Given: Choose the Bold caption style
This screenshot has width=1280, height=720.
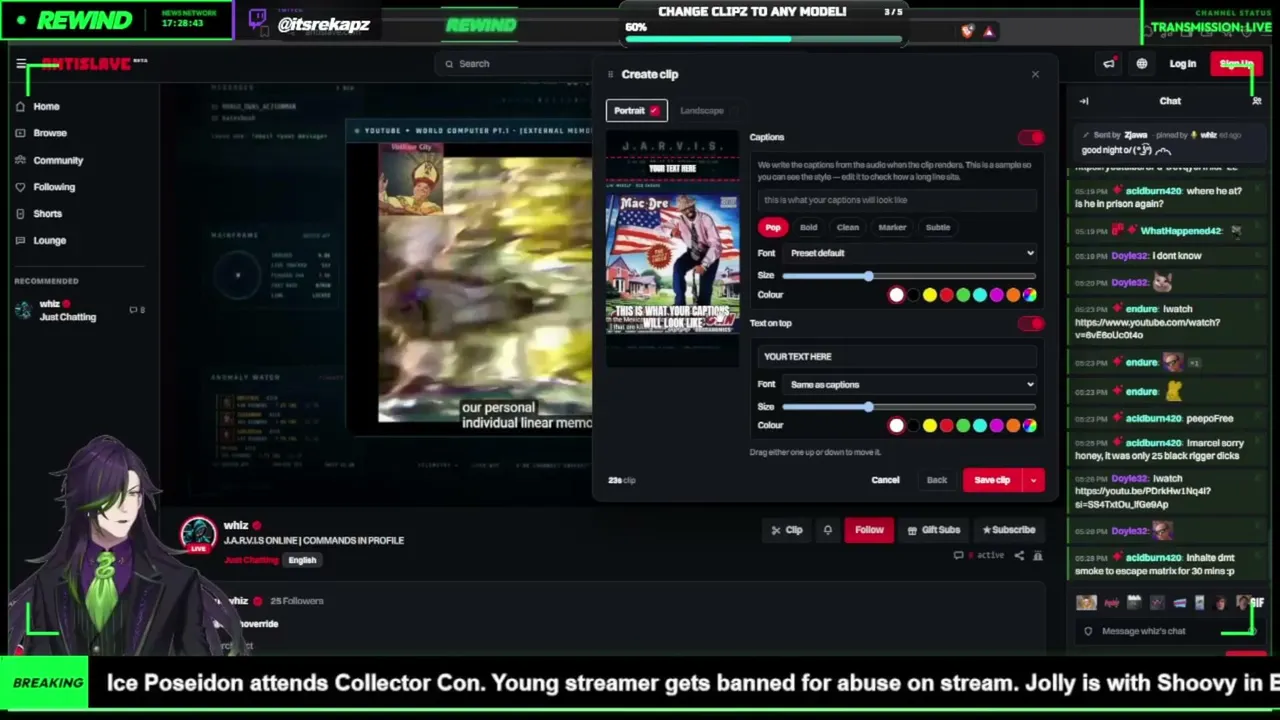Looking at the screenshot, I should (x=808, y=227).
